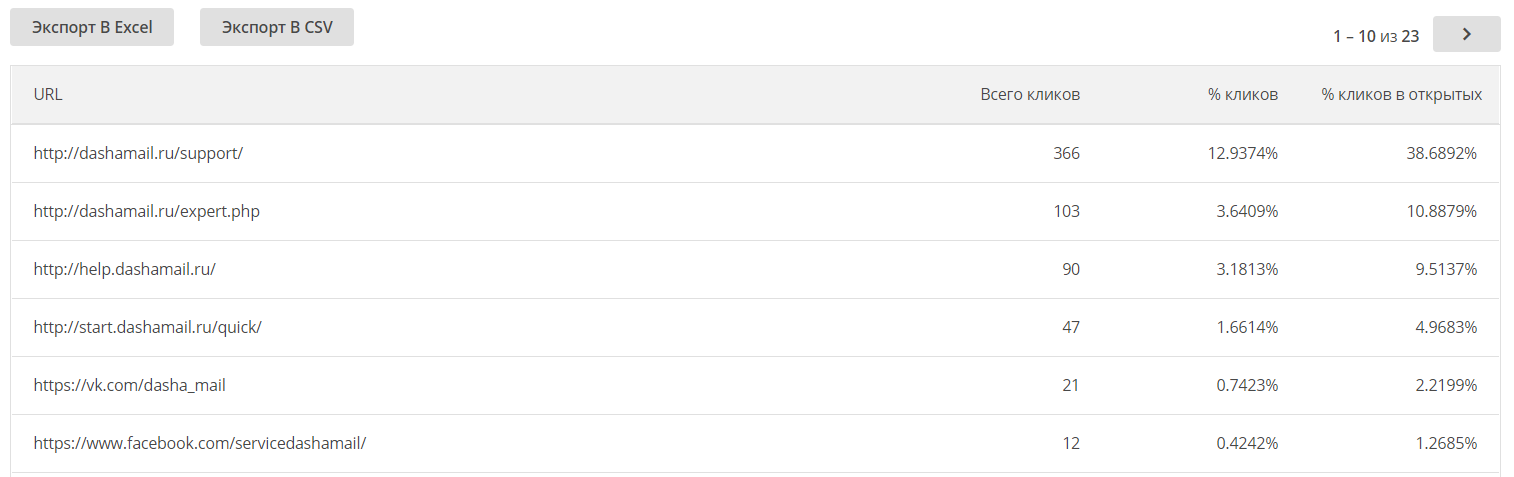The height and width of the screenshot is (477, 1514).
Task: Select the 12.9374% clicks value
Action: click(x=1243, y=153)
